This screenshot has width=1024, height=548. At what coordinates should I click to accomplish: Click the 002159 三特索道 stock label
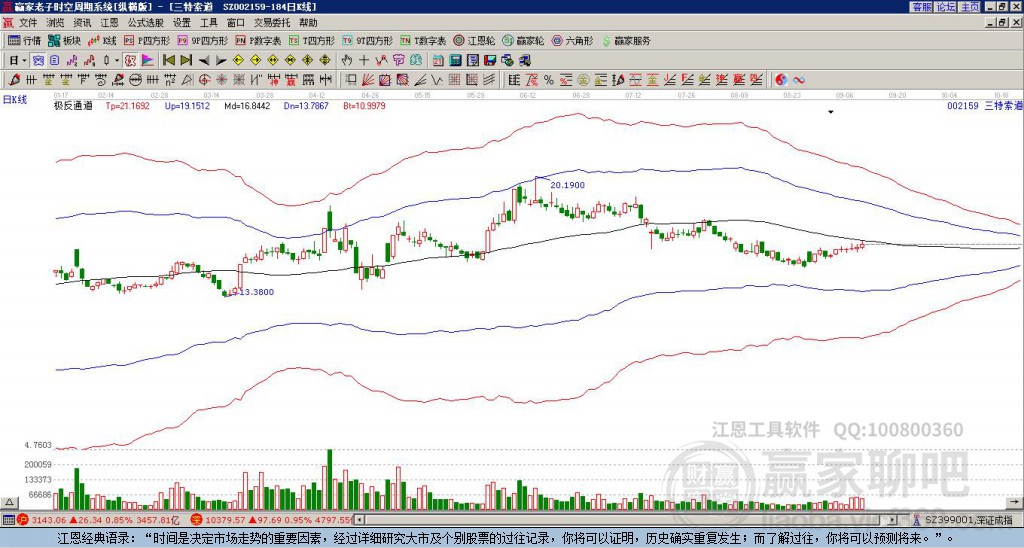(x=983, y=106)
